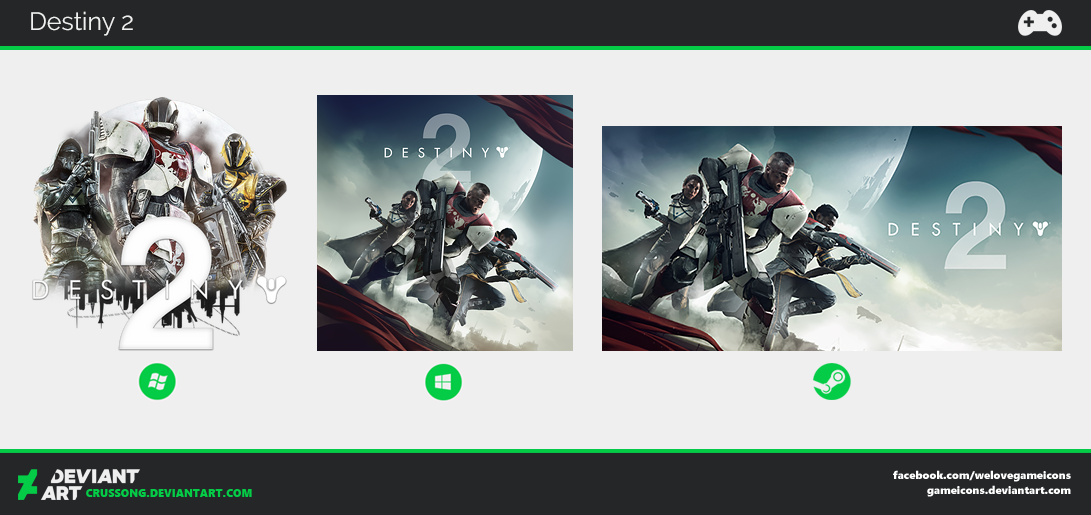Select the Windows 7 flag logo icon

(x=157, y=381)
